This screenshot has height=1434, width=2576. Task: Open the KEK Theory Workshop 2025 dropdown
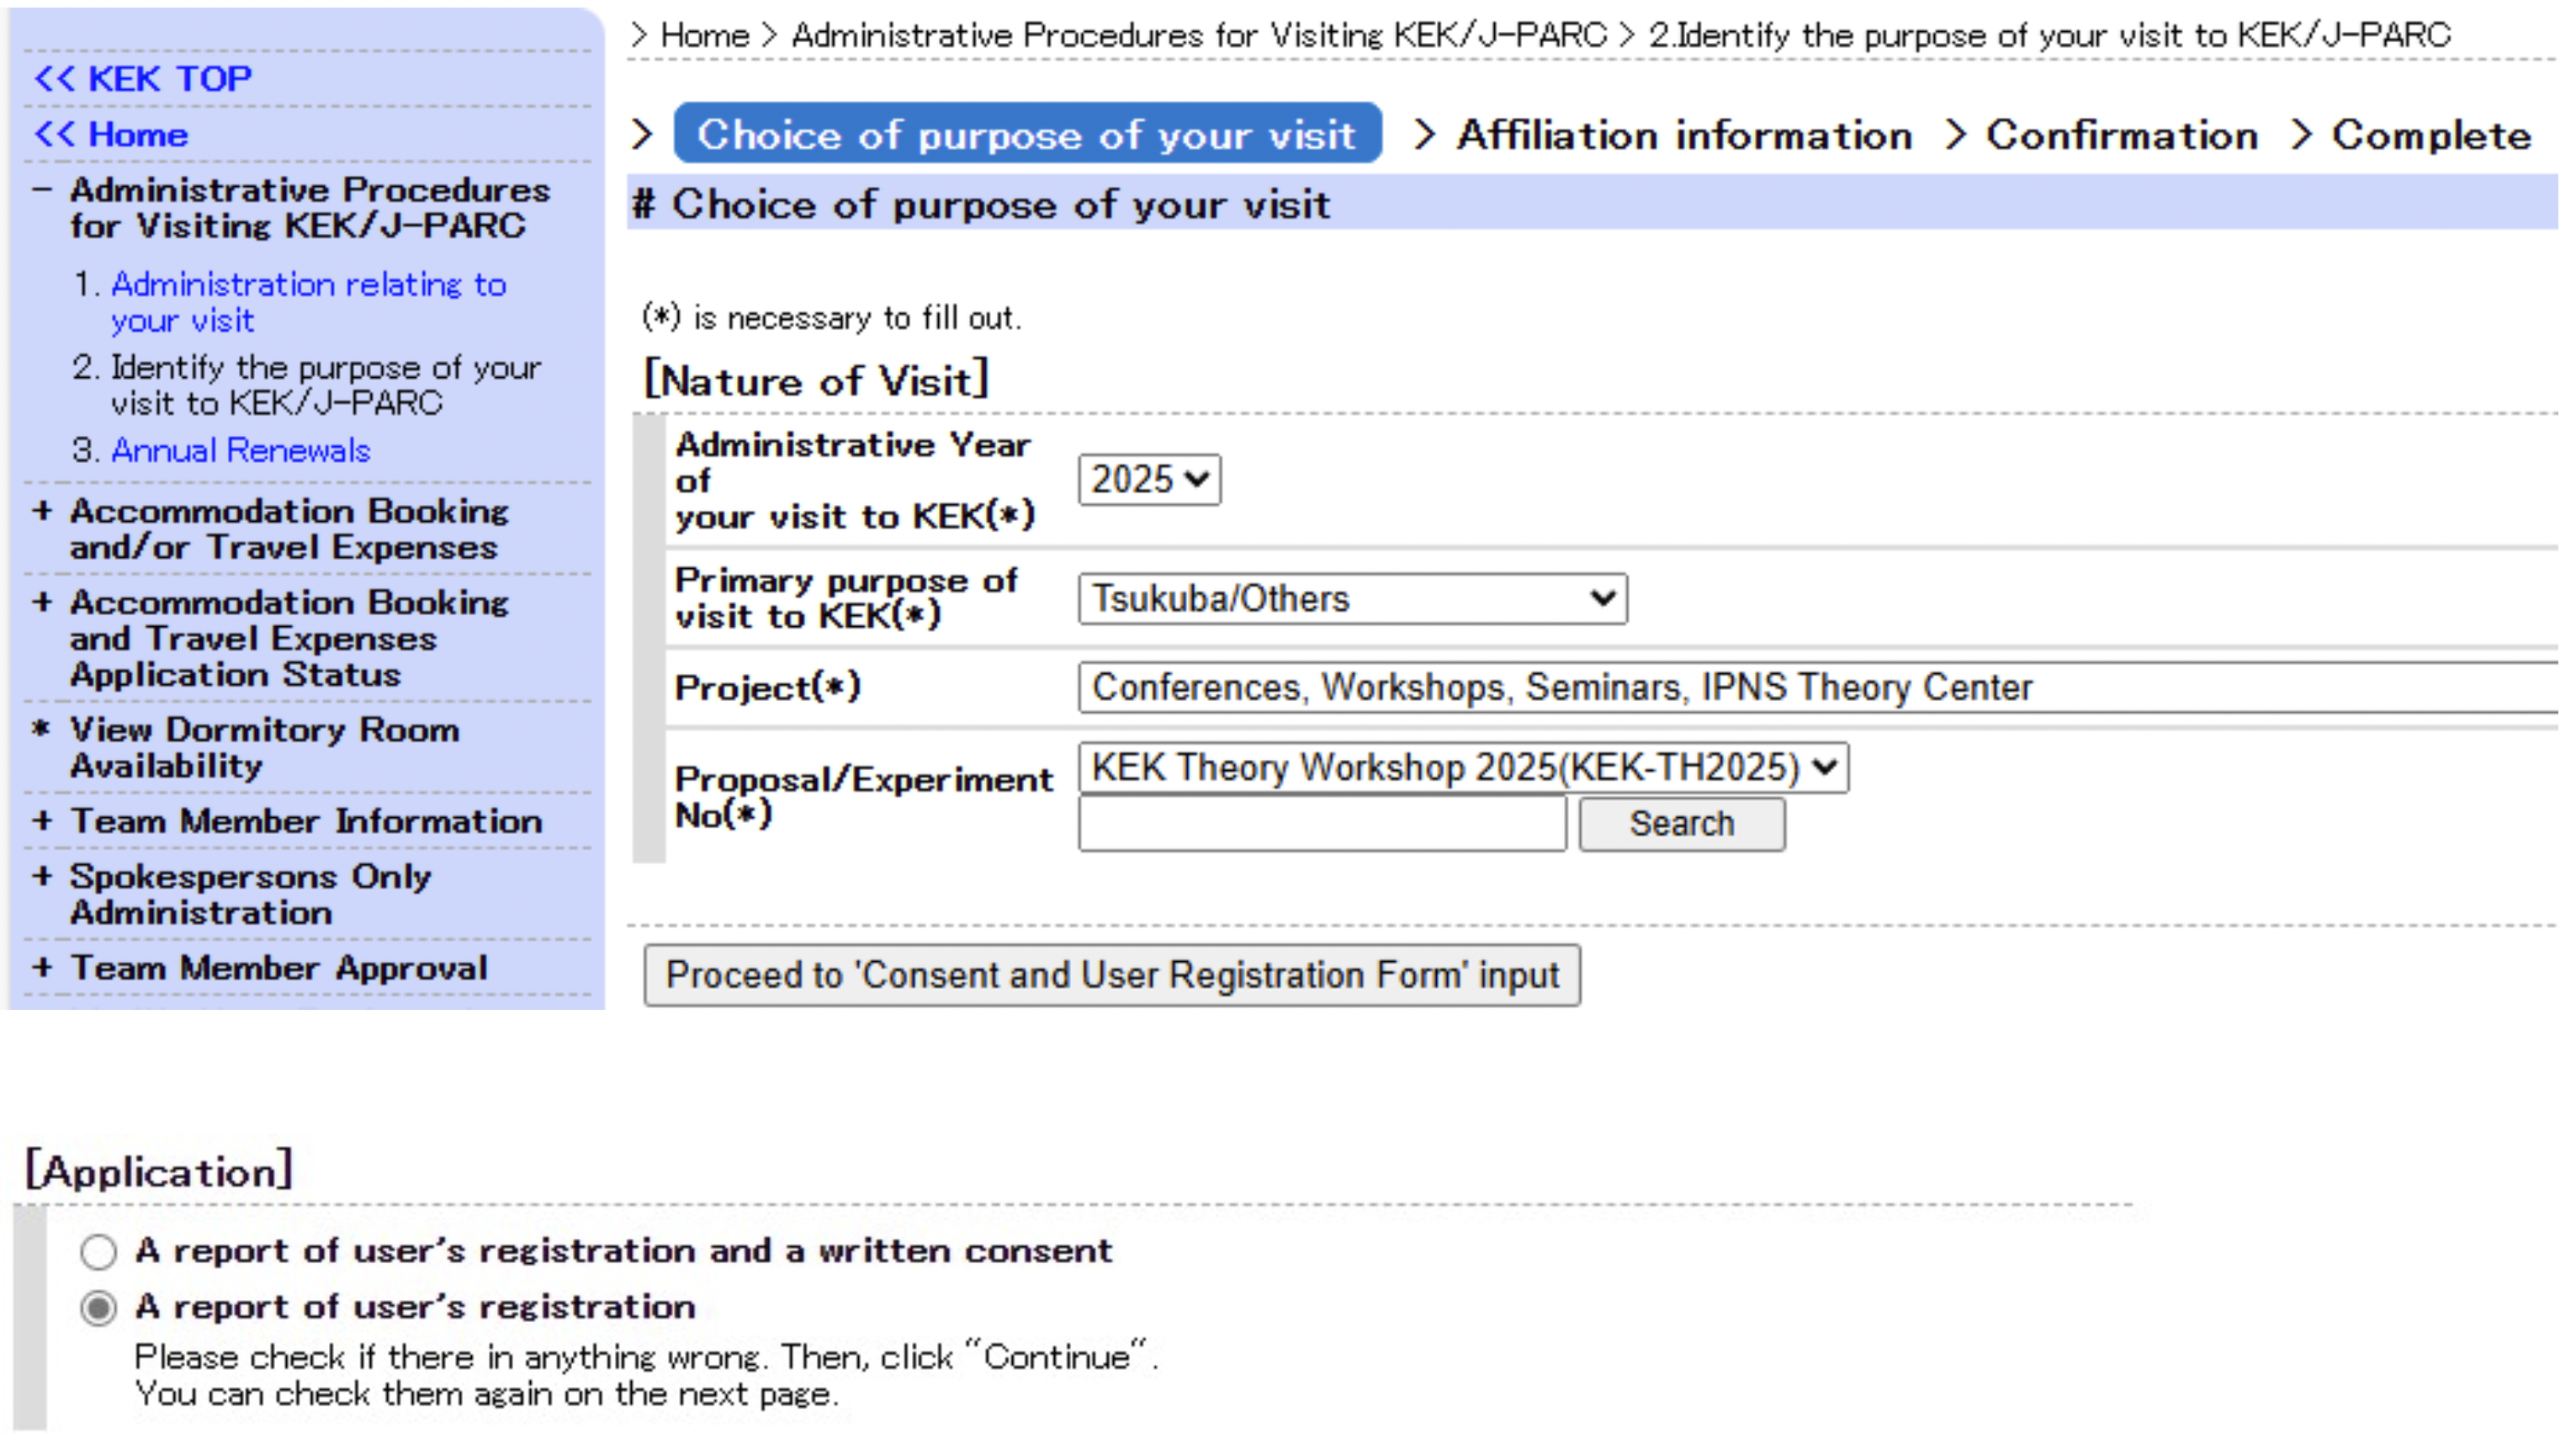pos(1463,768)
